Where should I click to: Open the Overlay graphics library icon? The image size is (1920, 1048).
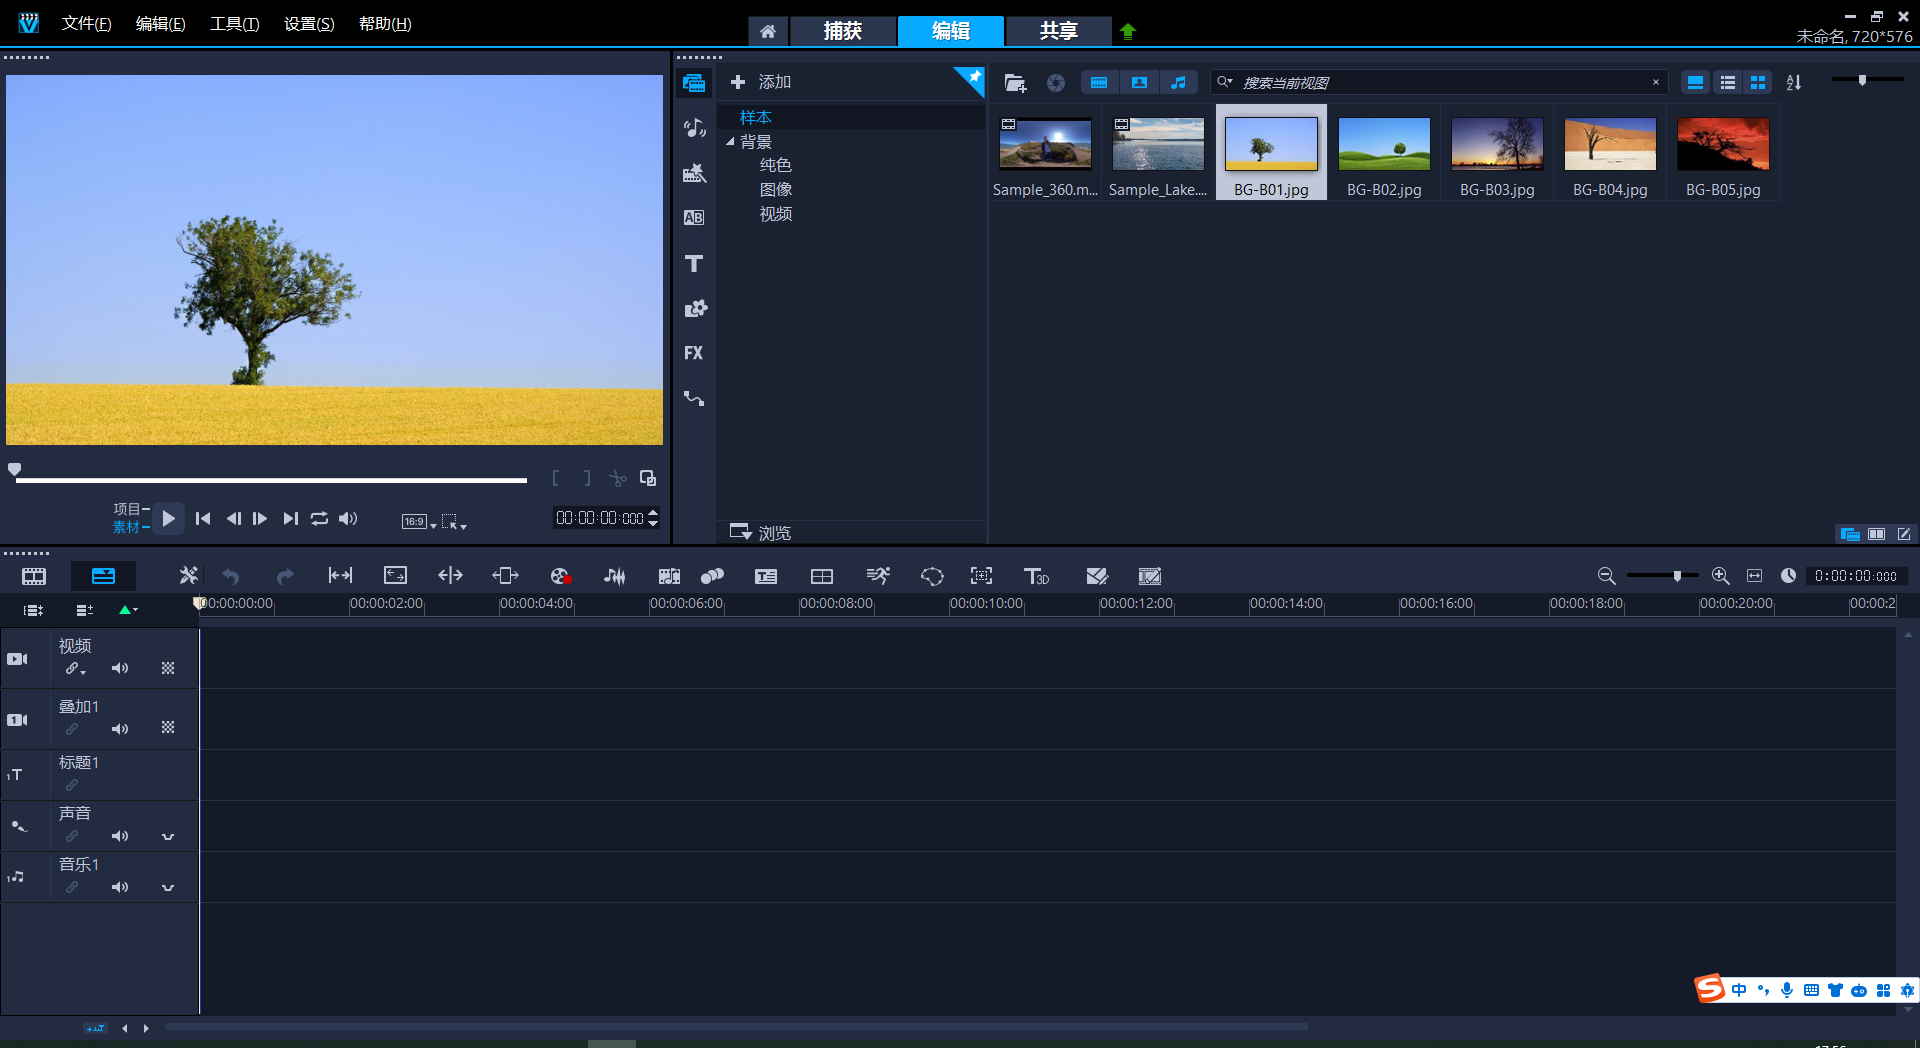click(694, 308)
